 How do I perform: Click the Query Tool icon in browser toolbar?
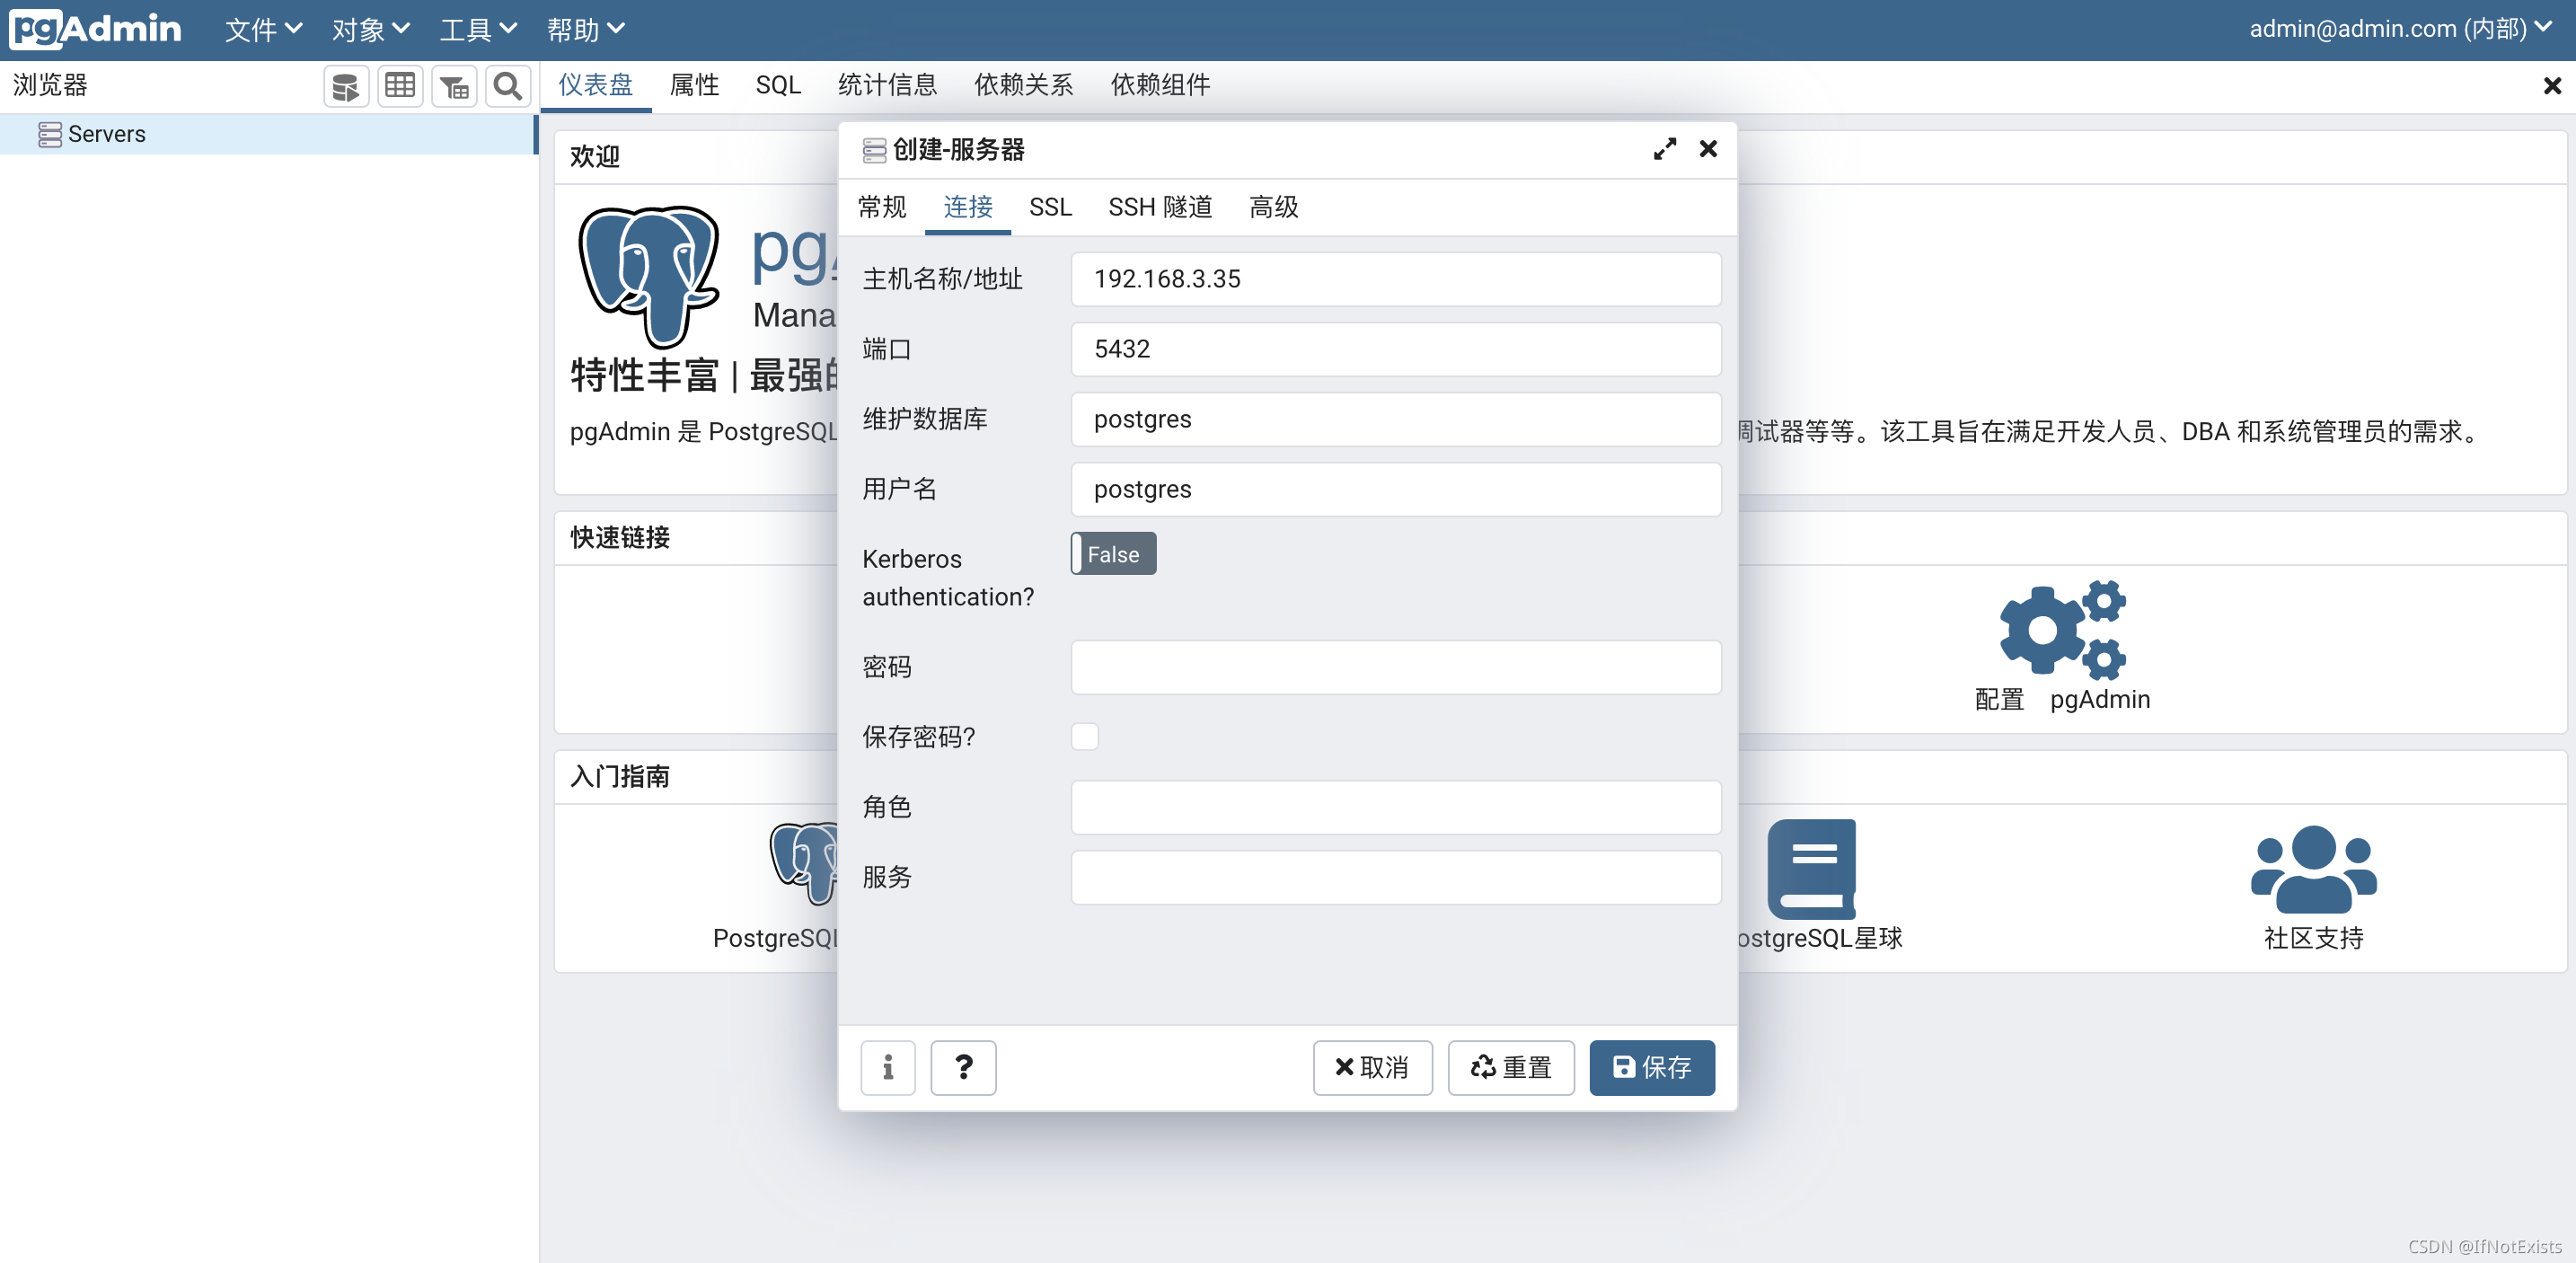345,87
